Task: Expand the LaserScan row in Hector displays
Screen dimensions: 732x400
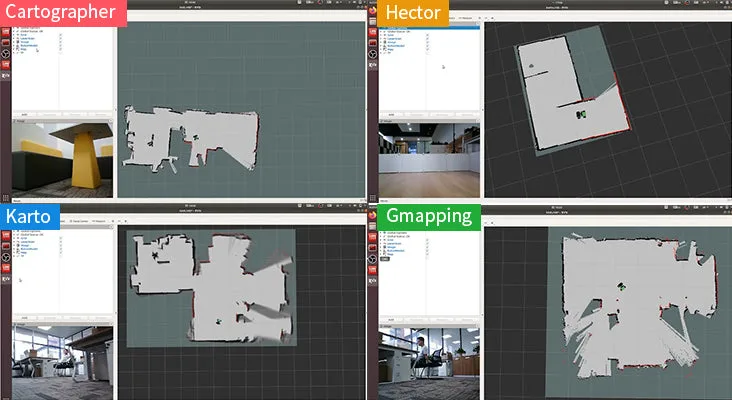Action: tap(380, 39)
